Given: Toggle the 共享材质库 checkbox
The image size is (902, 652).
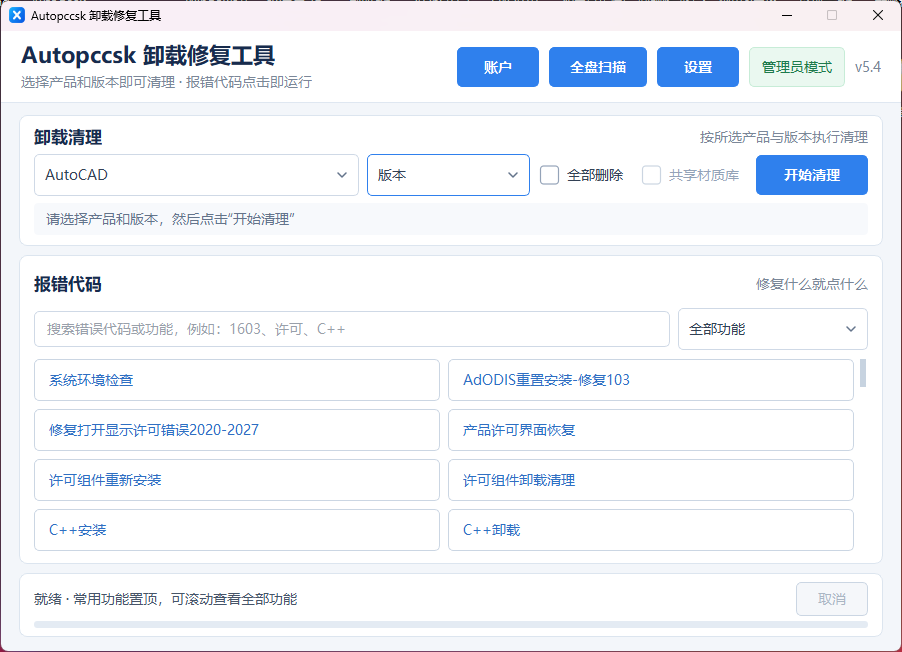Looking at the screenshot, I should (x=651, y=175).
